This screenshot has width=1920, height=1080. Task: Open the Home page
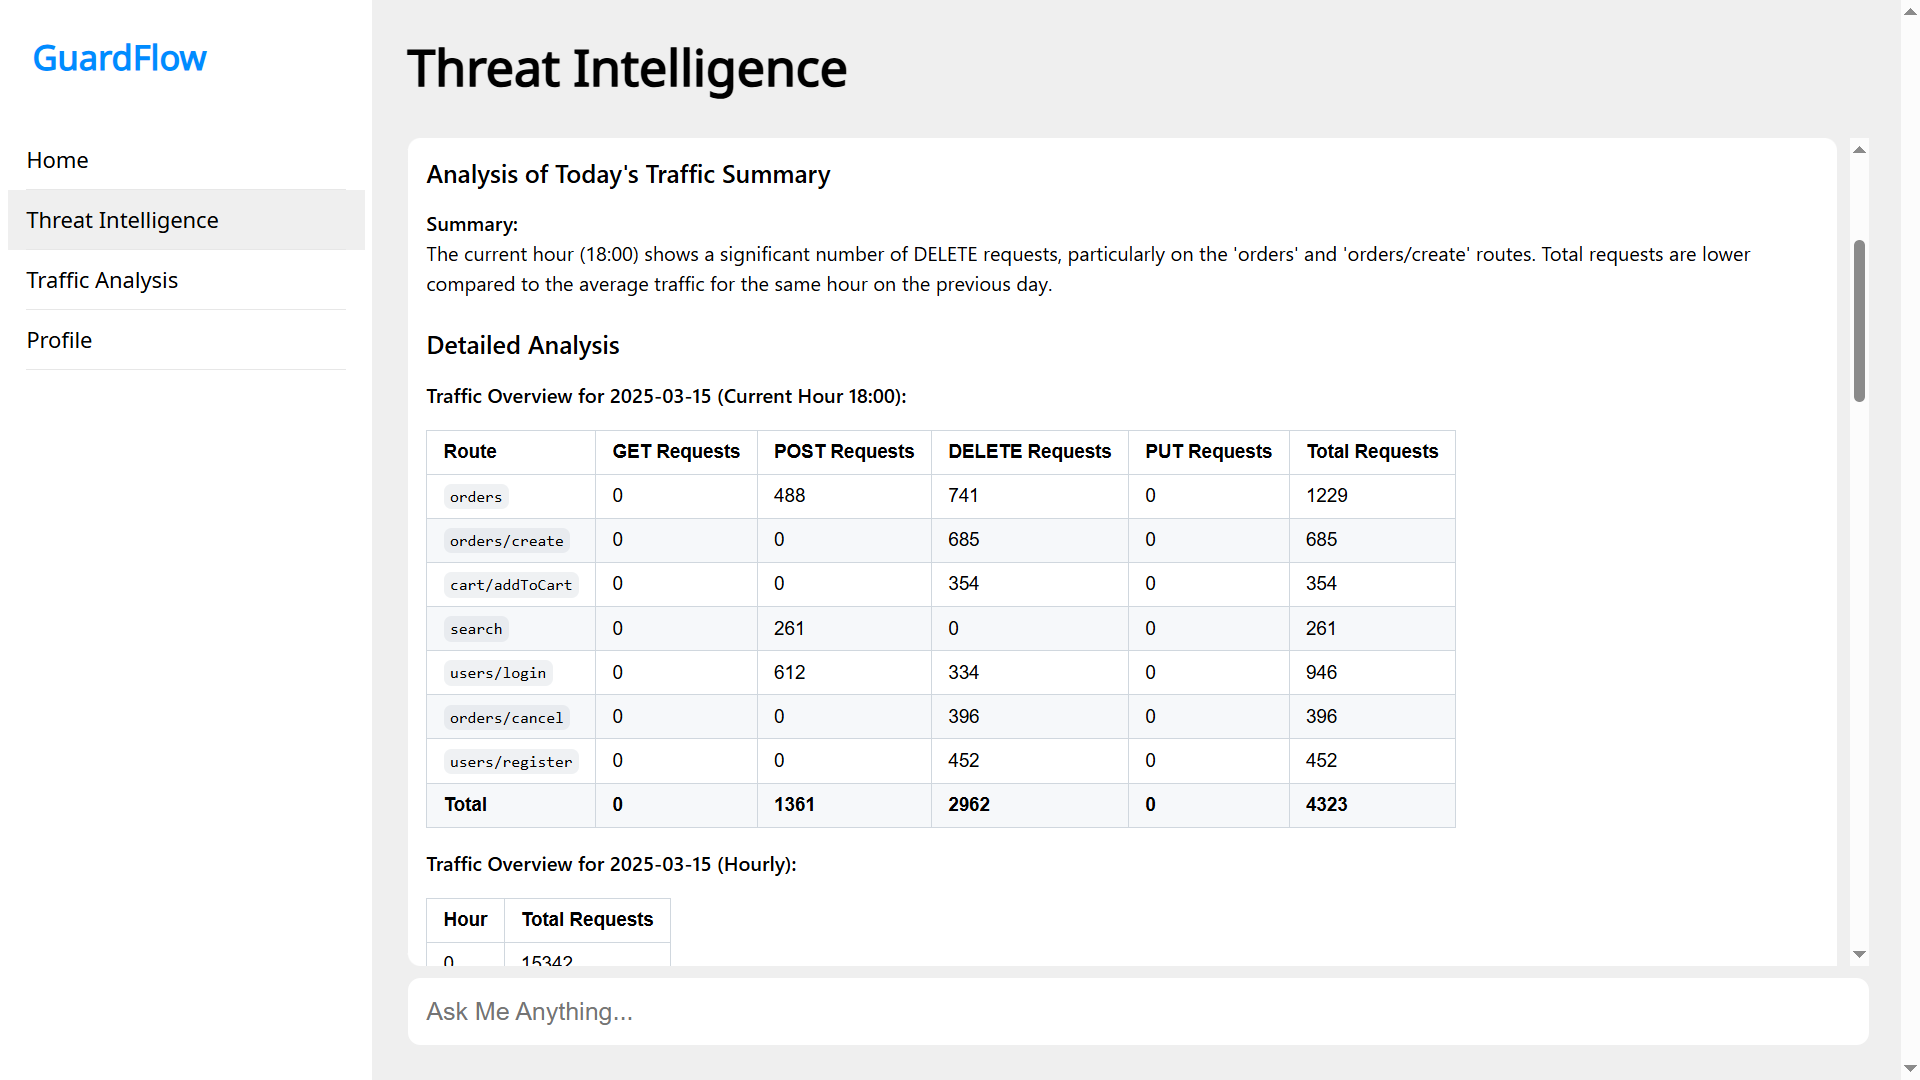(x=57, y=160)
